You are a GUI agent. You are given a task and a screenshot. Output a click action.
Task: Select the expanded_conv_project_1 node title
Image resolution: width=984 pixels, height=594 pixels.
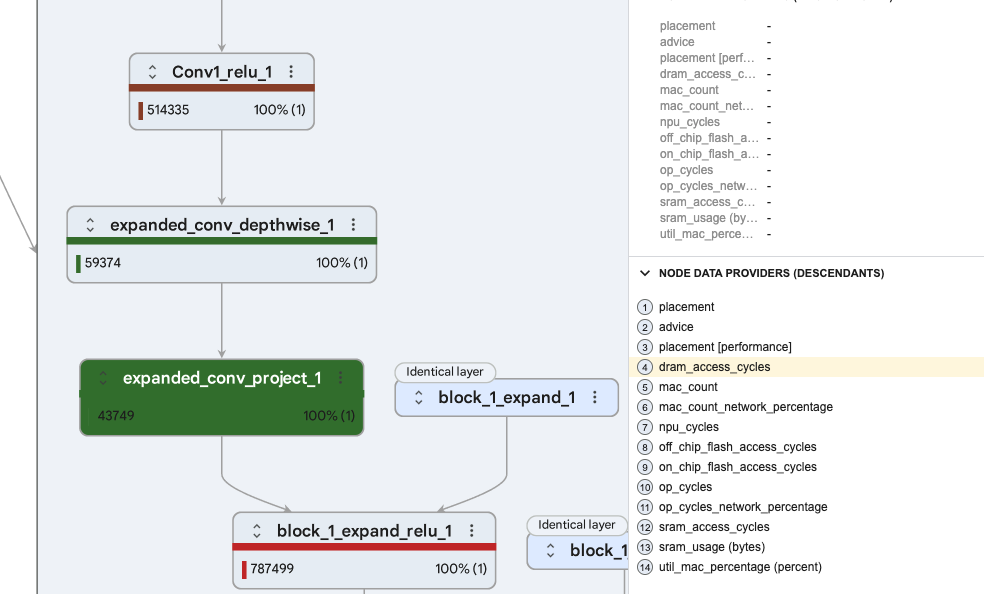point(222,378)
